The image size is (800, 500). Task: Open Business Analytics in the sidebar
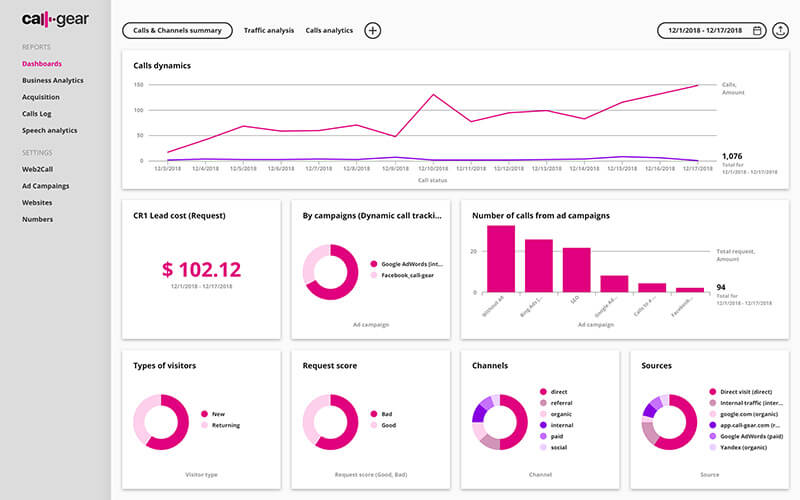click(x=53, y=80)
